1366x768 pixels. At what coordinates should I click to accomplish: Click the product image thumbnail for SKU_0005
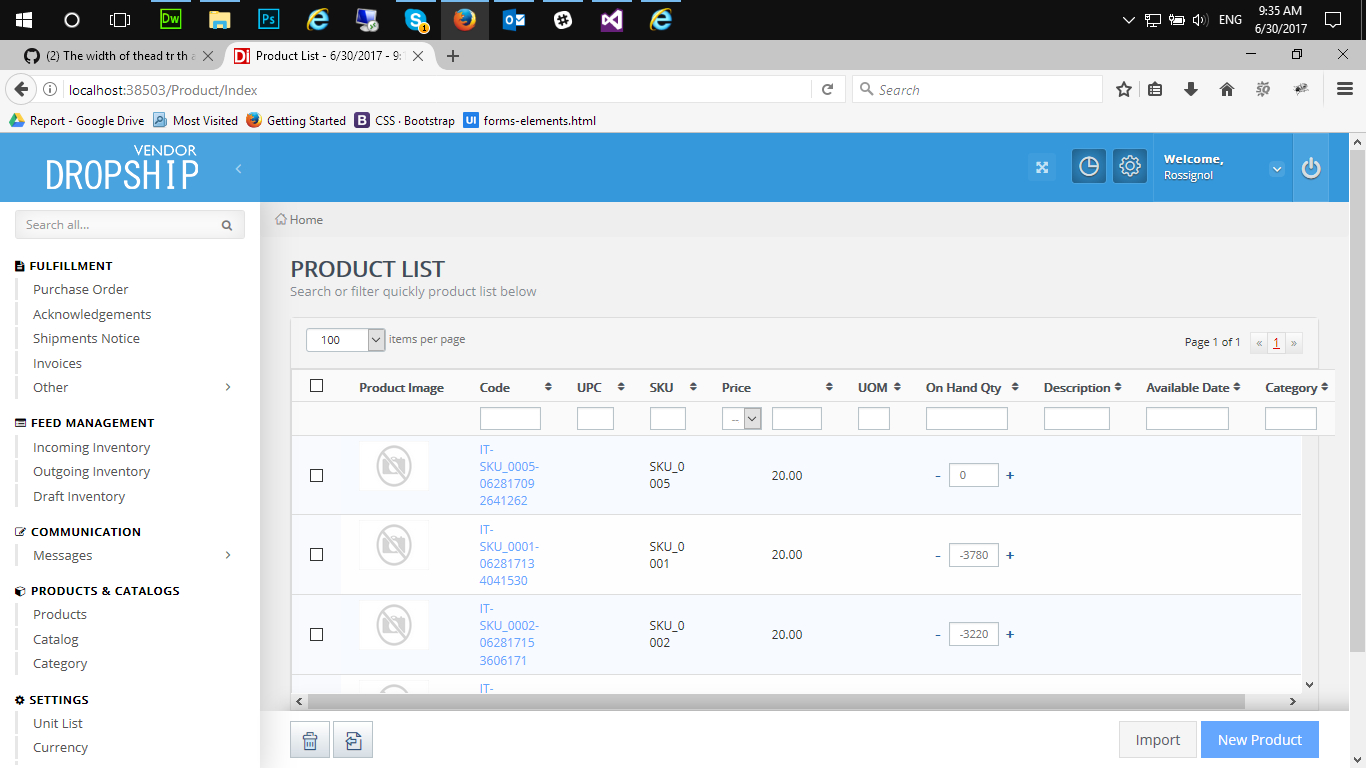pos(394,466)
